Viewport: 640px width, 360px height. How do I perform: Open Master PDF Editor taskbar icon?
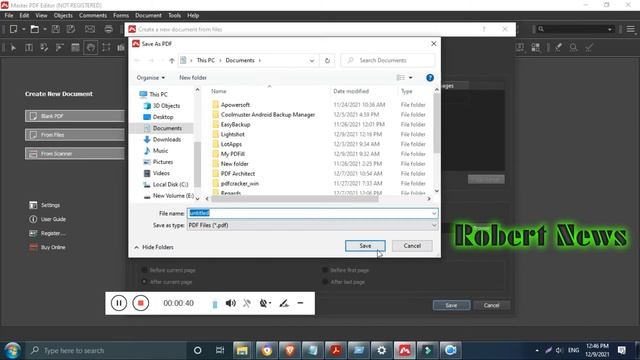tap(404, 350)
